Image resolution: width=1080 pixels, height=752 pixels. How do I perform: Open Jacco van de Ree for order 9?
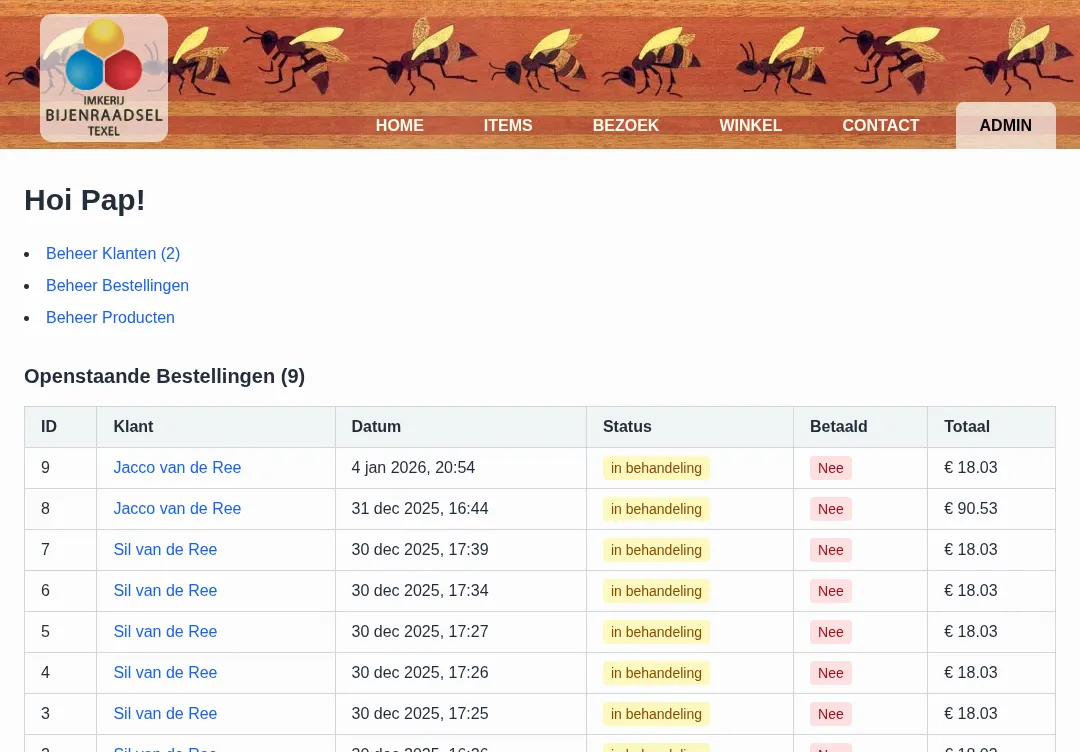click(x=177, y=467)
